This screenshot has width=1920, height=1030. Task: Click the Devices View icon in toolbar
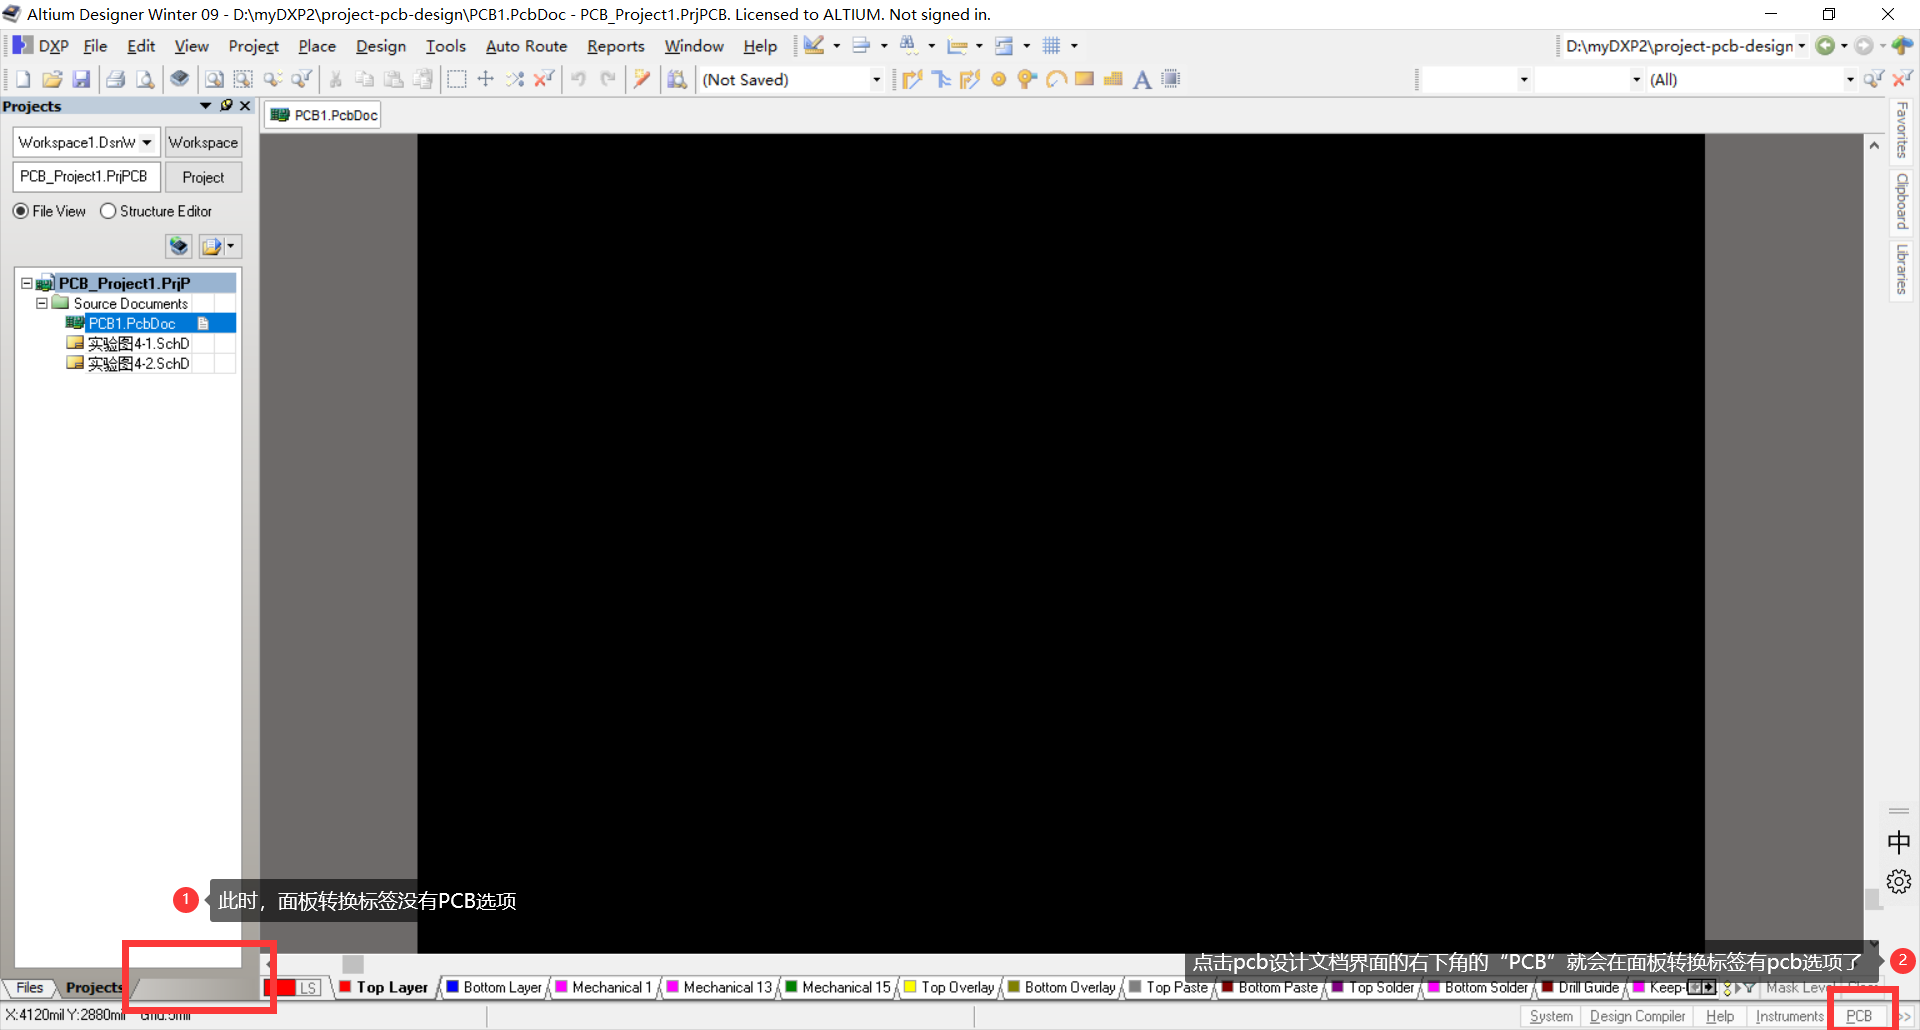pos(179,79)
